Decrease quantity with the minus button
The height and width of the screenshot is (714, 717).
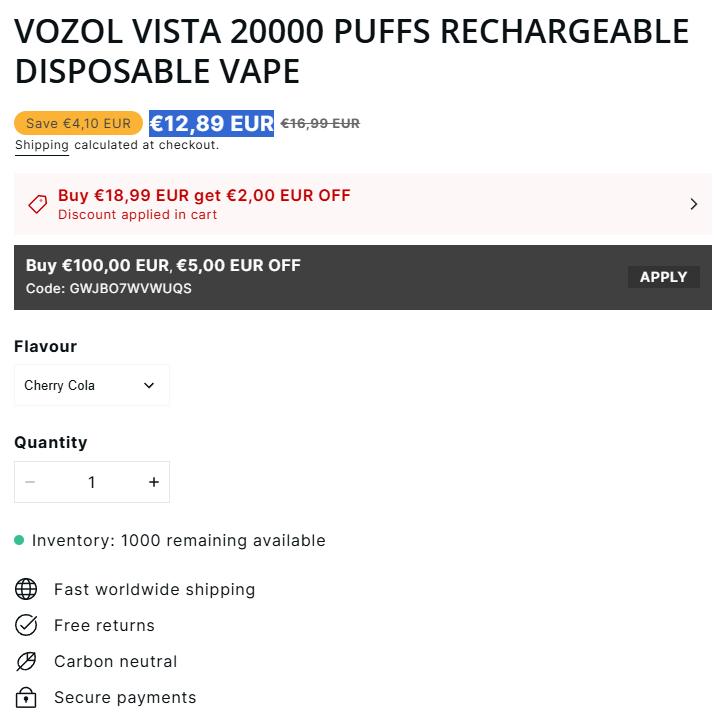tap(30, 482)
